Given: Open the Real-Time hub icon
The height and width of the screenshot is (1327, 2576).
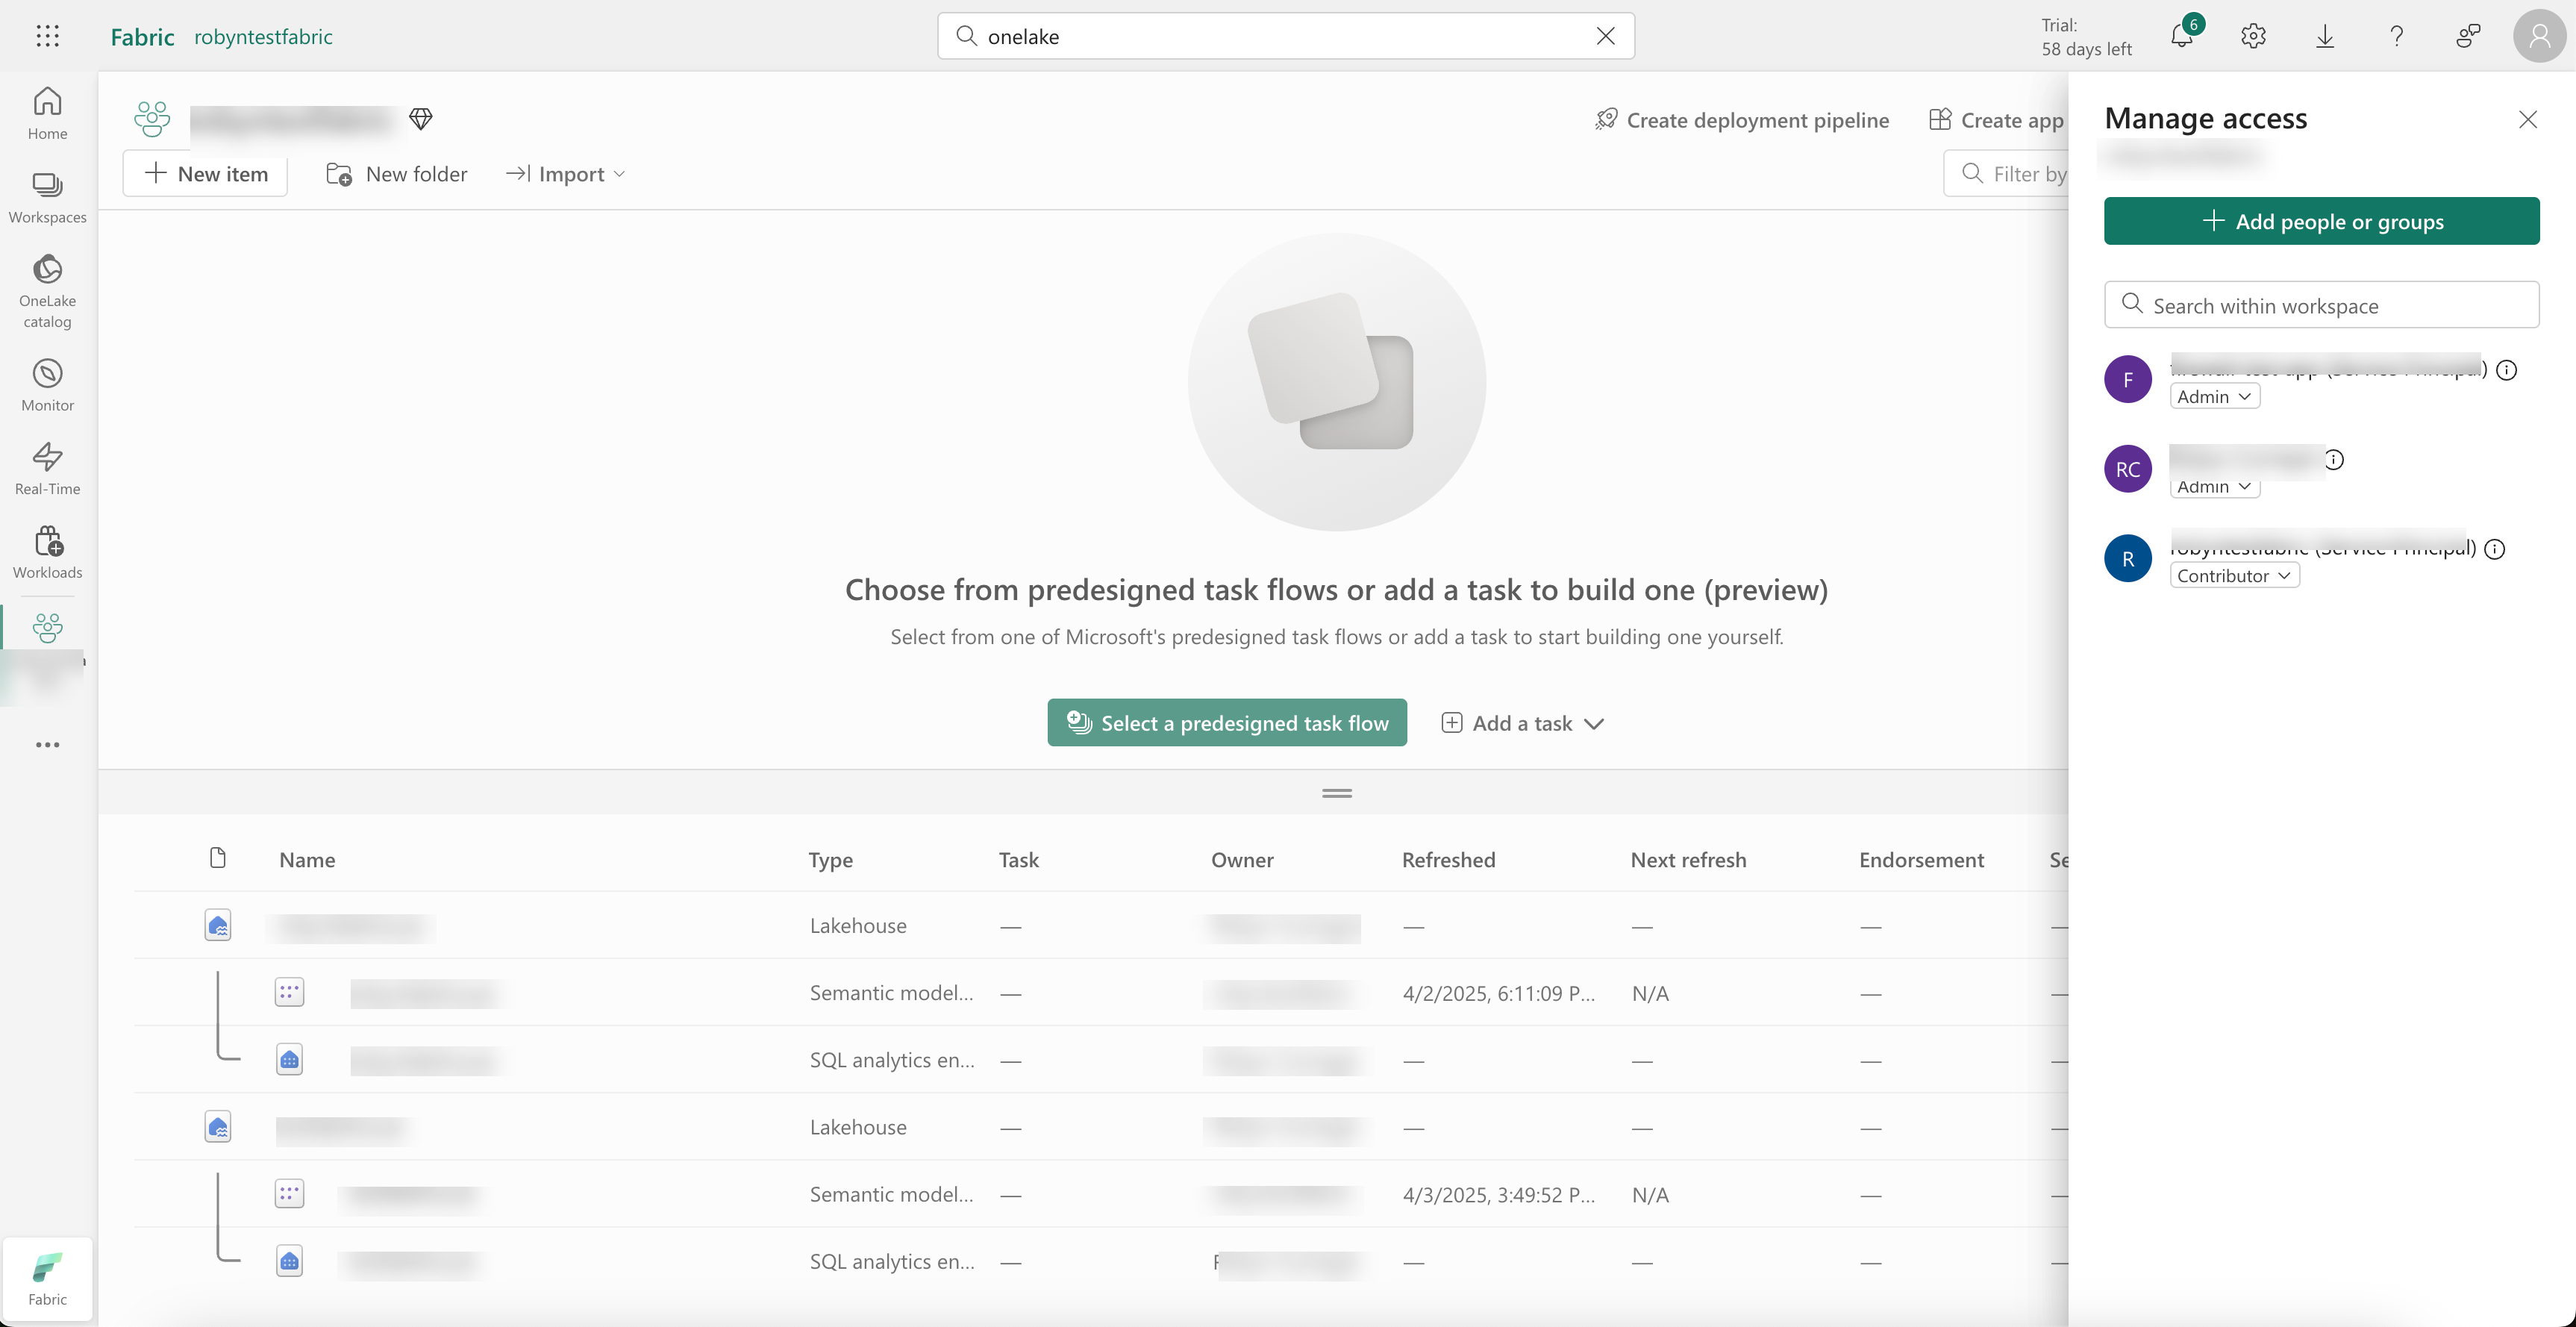Looking at the screenshot, I should coord(47,468).
